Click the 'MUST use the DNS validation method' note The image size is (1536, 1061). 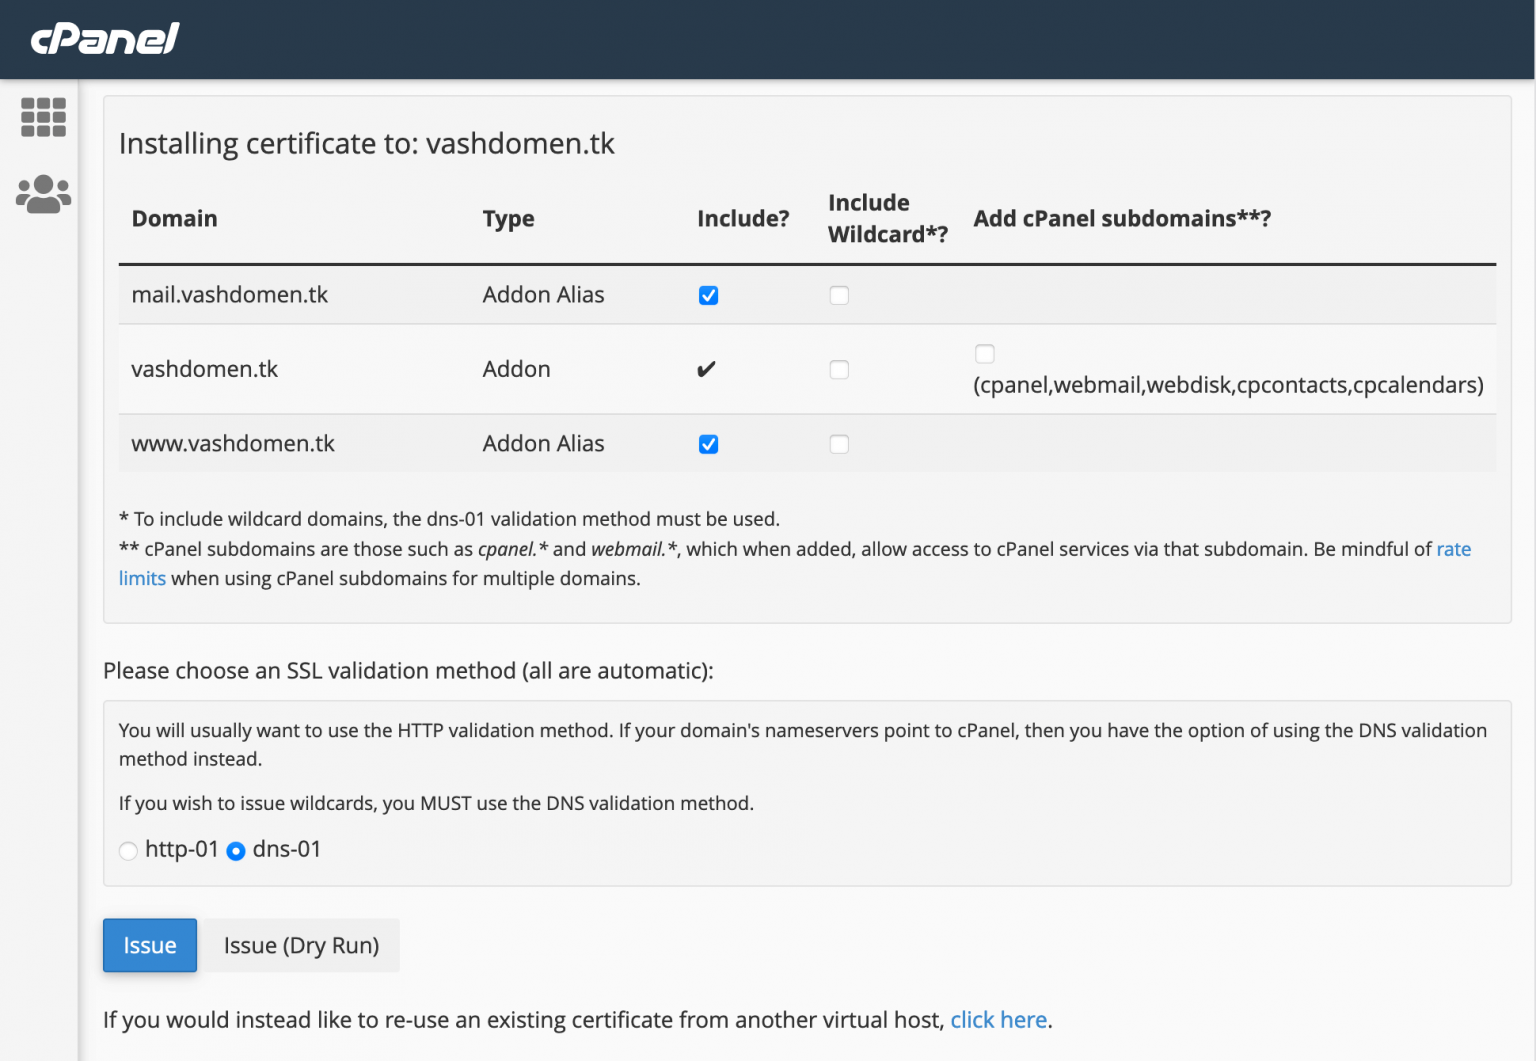tap(436, 803)
